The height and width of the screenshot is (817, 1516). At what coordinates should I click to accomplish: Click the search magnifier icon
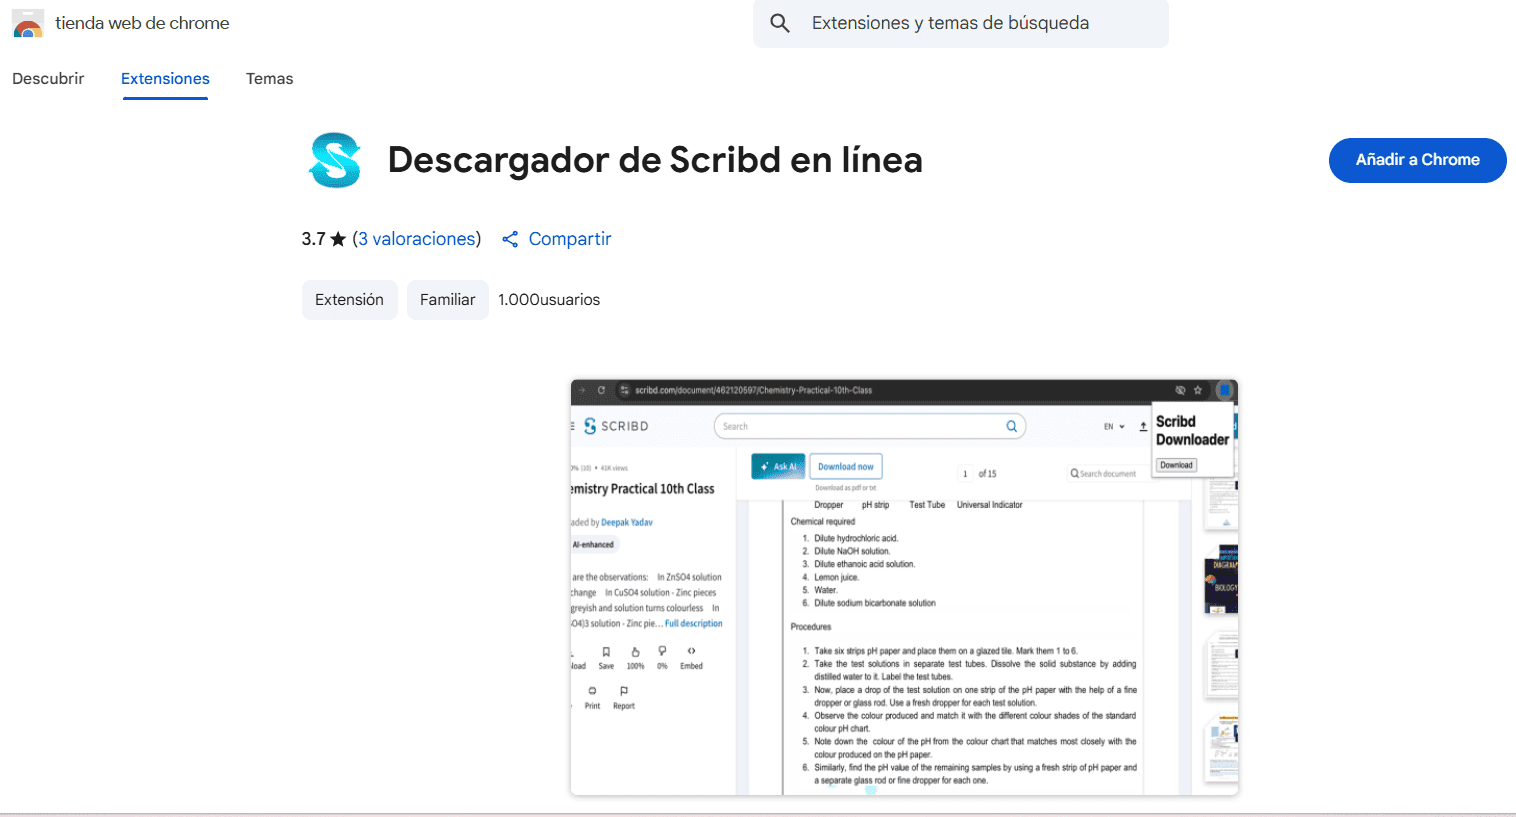[780, 23]
